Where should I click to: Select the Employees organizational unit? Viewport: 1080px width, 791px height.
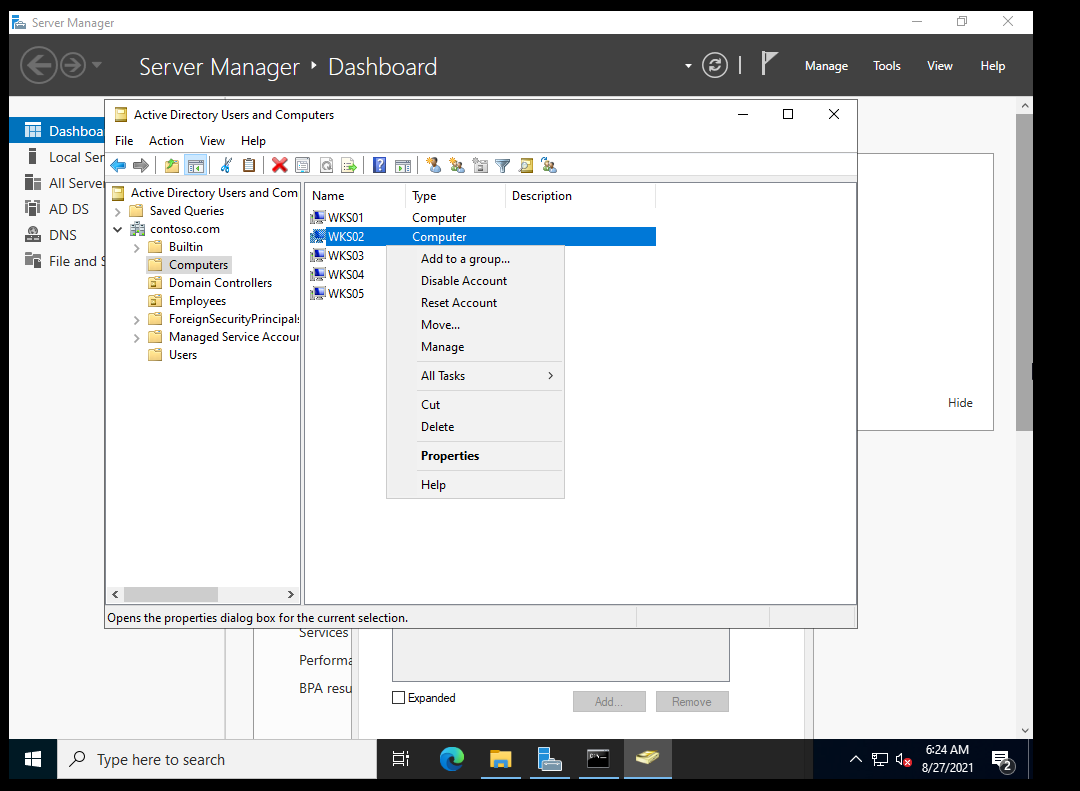198,301
